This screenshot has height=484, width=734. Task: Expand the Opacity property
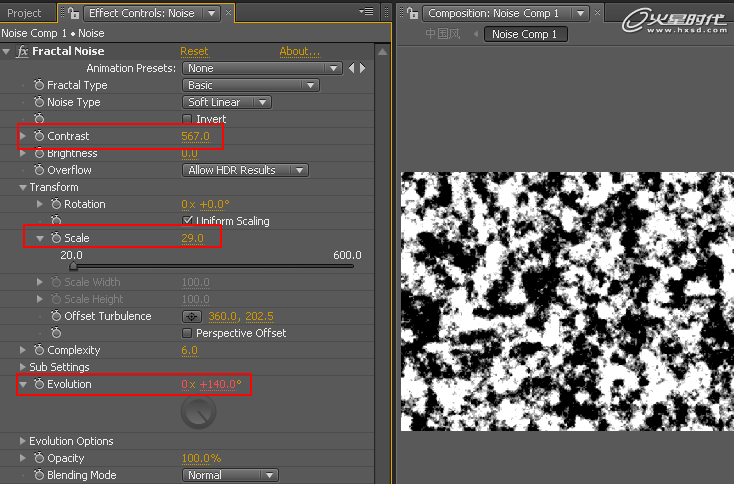click(22, 458)
